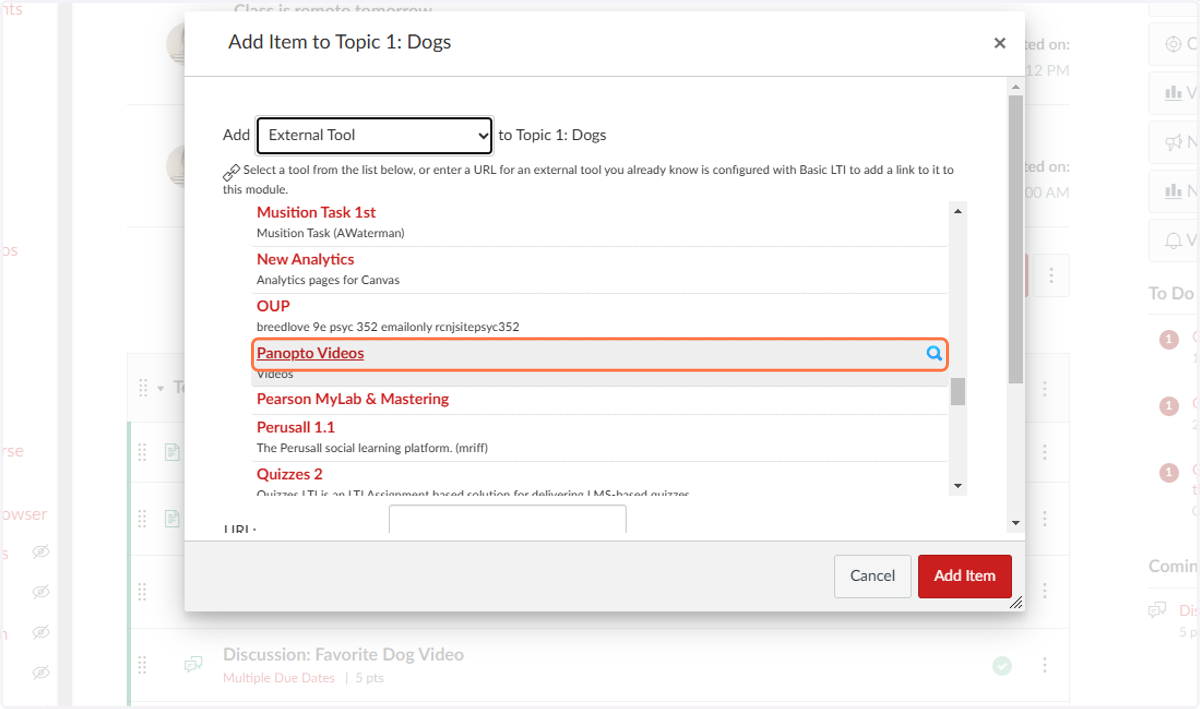The image size is (1200, 709).
Task: Click the tool list scrollbar thumb
Action: (958, 391)
